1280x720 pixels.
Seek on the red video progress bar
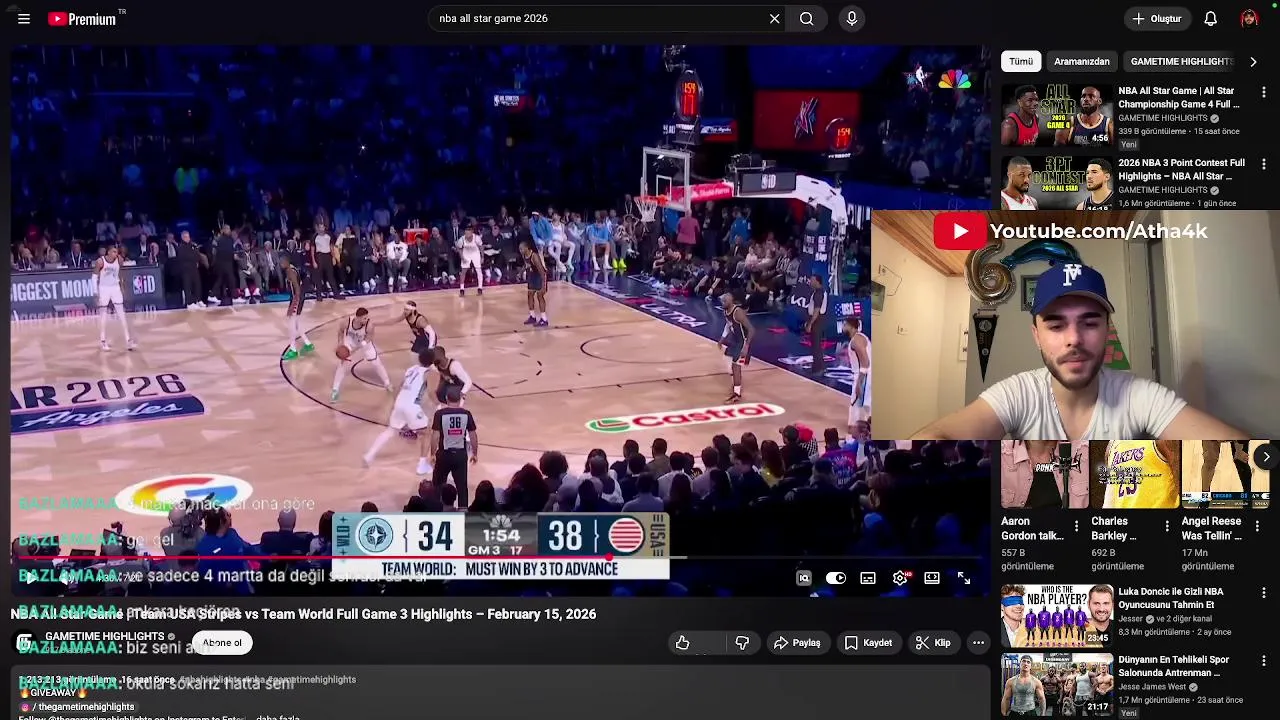(500, 557)
